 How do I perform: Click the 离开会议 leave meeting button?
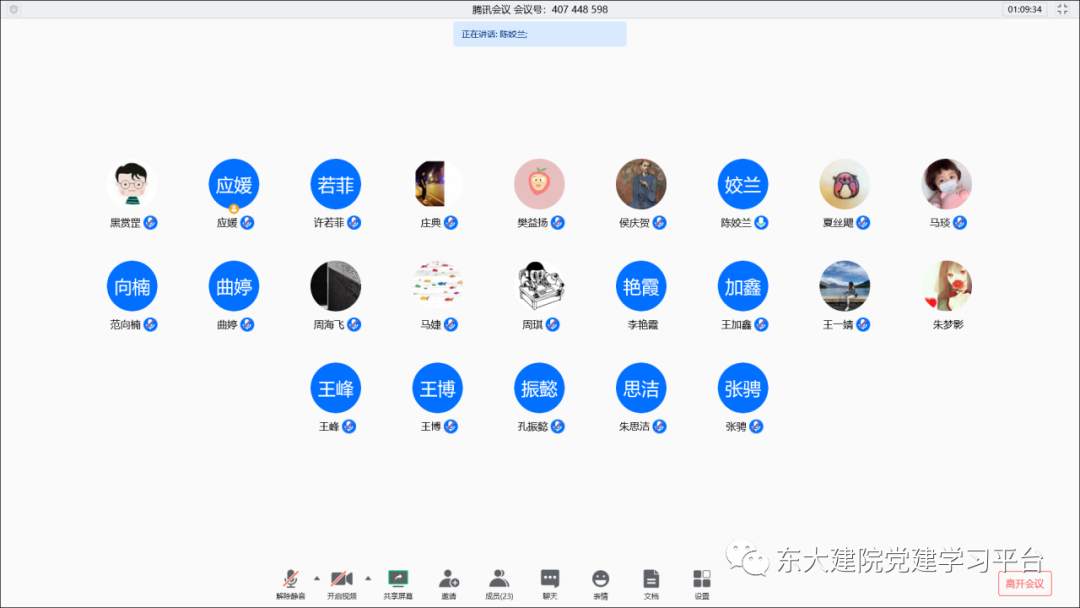pyautogui.click(x=1024, y=584)
